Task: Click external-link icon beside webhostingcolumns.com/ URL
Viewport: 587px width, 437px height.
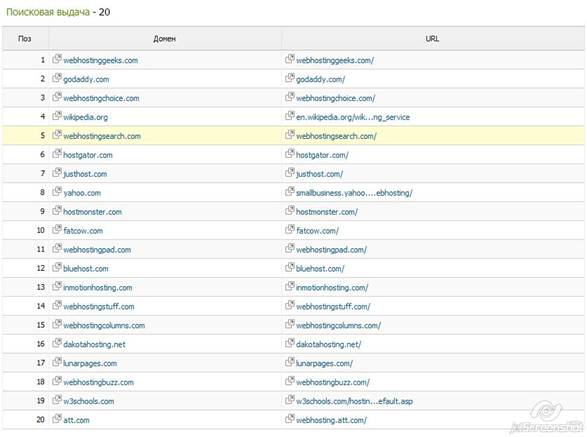Action: point(289,324)
